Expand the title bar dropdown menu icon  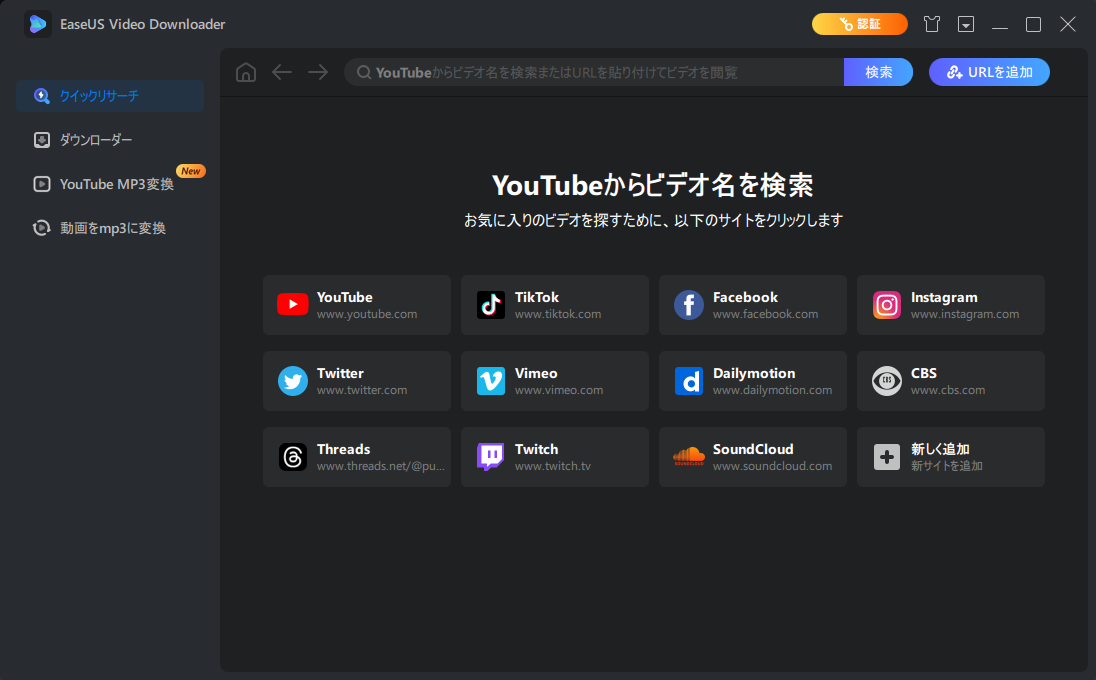pos(966,24)
